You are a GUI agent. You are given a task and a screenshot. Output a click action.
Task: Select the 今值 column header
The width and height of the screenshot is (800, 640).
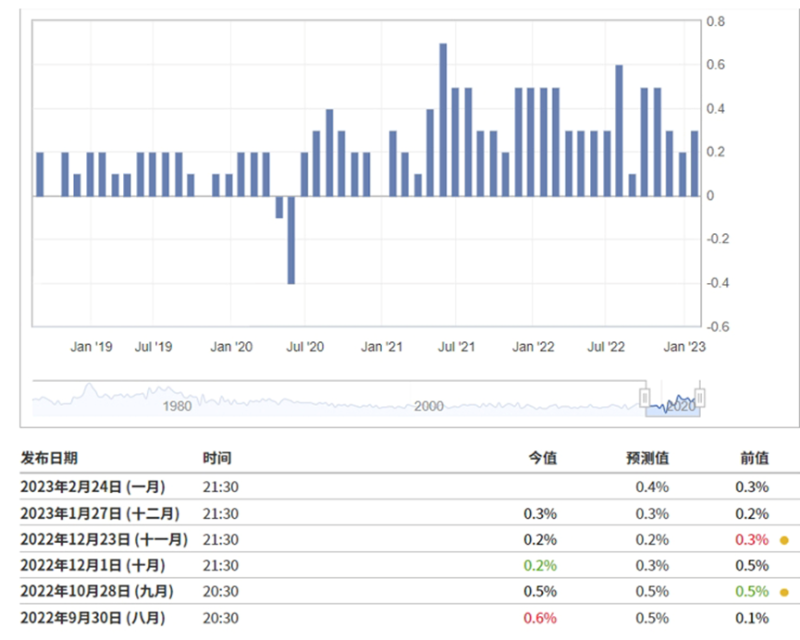(x=542, y=458)
